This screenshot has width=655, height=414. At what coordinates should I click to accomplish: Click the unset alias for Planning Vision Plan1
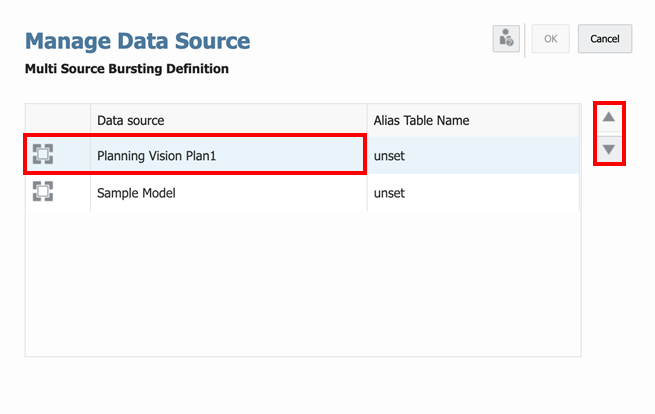(389, 157)
